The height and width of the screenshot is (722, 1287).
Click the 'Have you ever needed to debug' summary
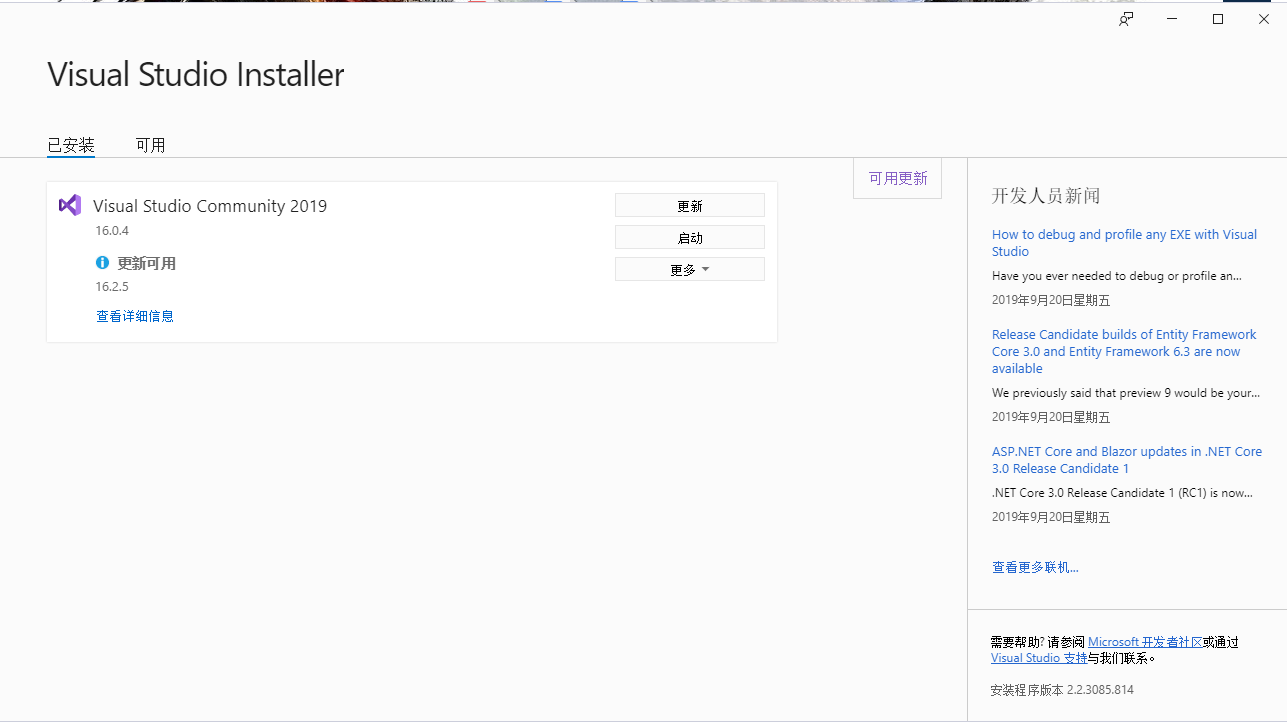coord(1117,276)
